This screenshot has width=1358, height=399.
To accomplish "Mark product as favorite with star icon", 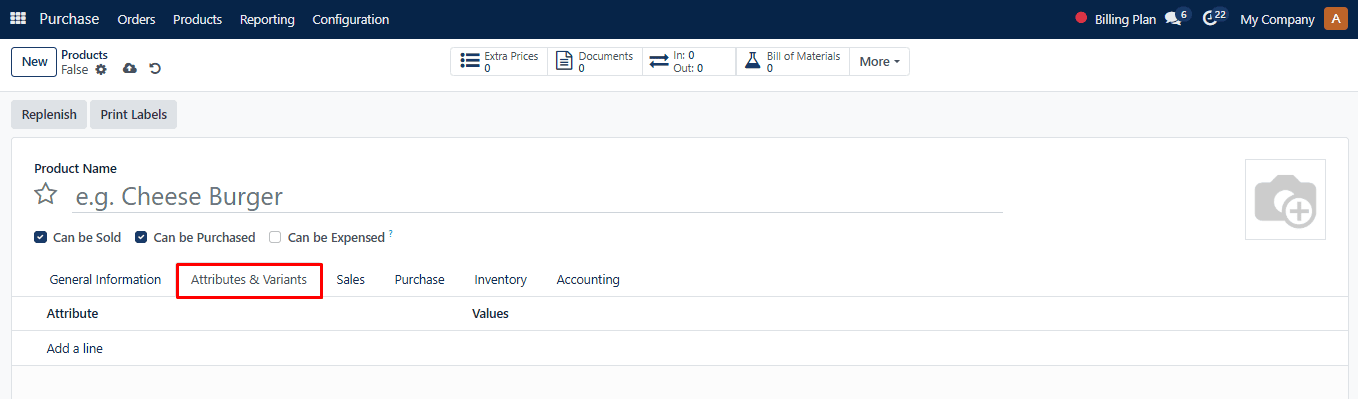I will pyautogui.click(x=46, y=194).
